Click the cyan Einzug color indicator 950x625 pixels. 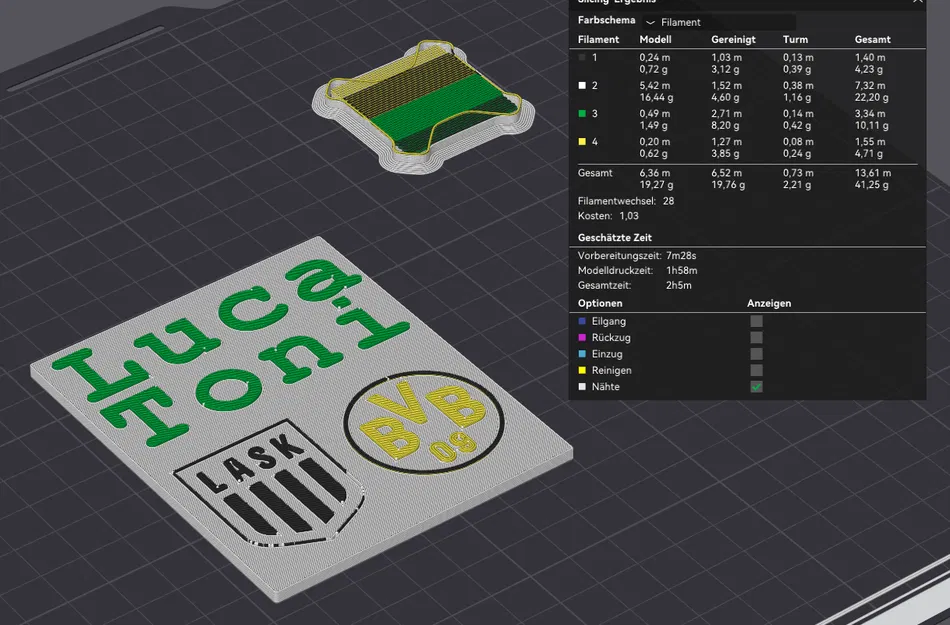(x=582, y=354)
